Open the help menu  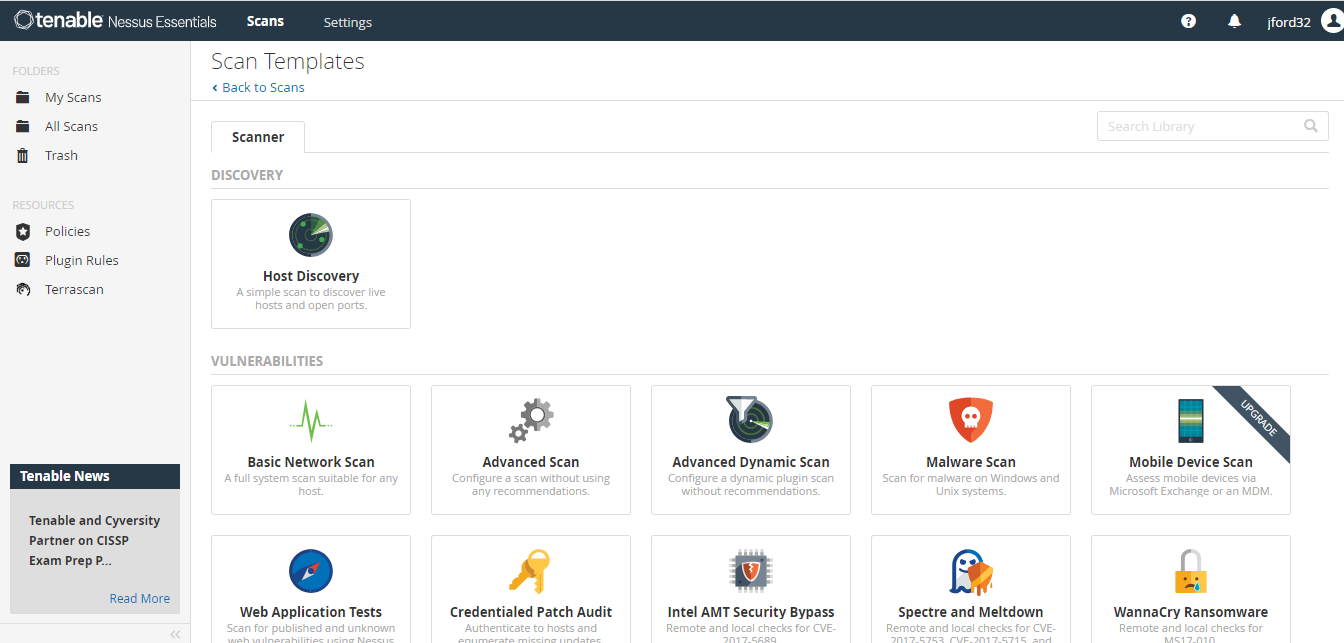click(x=1188, y=20)
